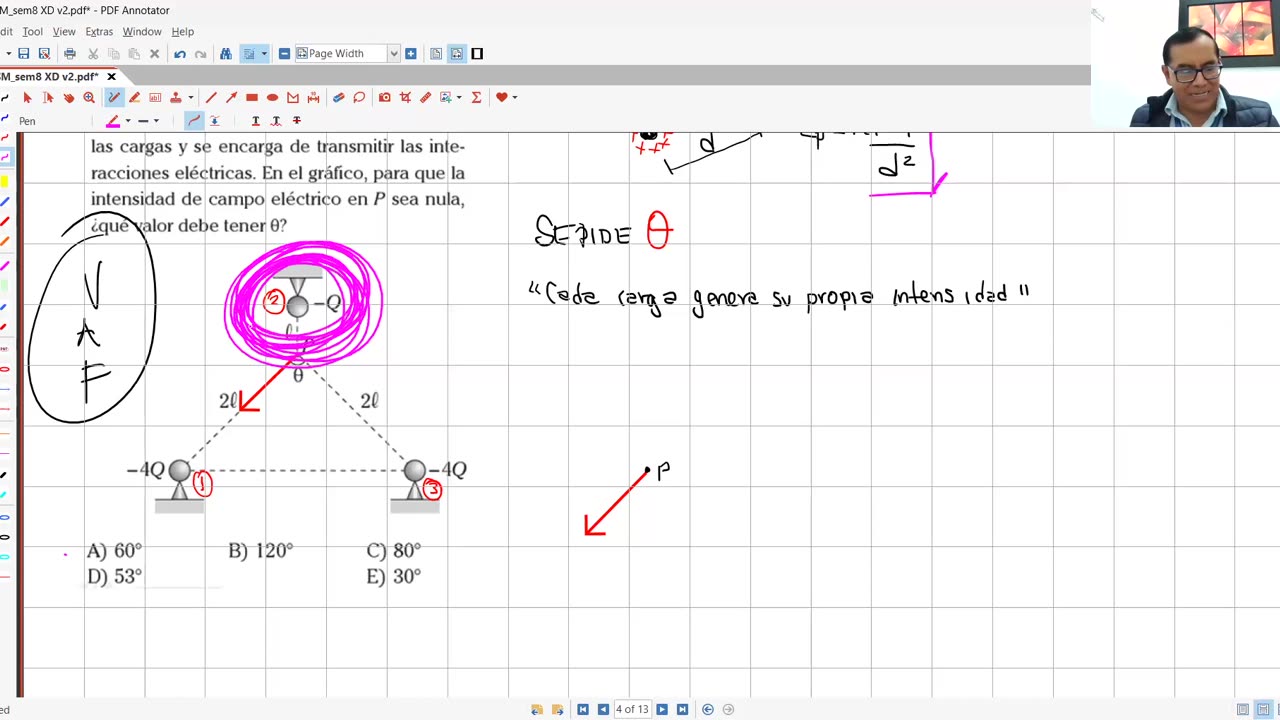This screenshot has width=1280, height=720.
Task: Open the line width dropdown arrow
Action: click(x=156, y=121)
